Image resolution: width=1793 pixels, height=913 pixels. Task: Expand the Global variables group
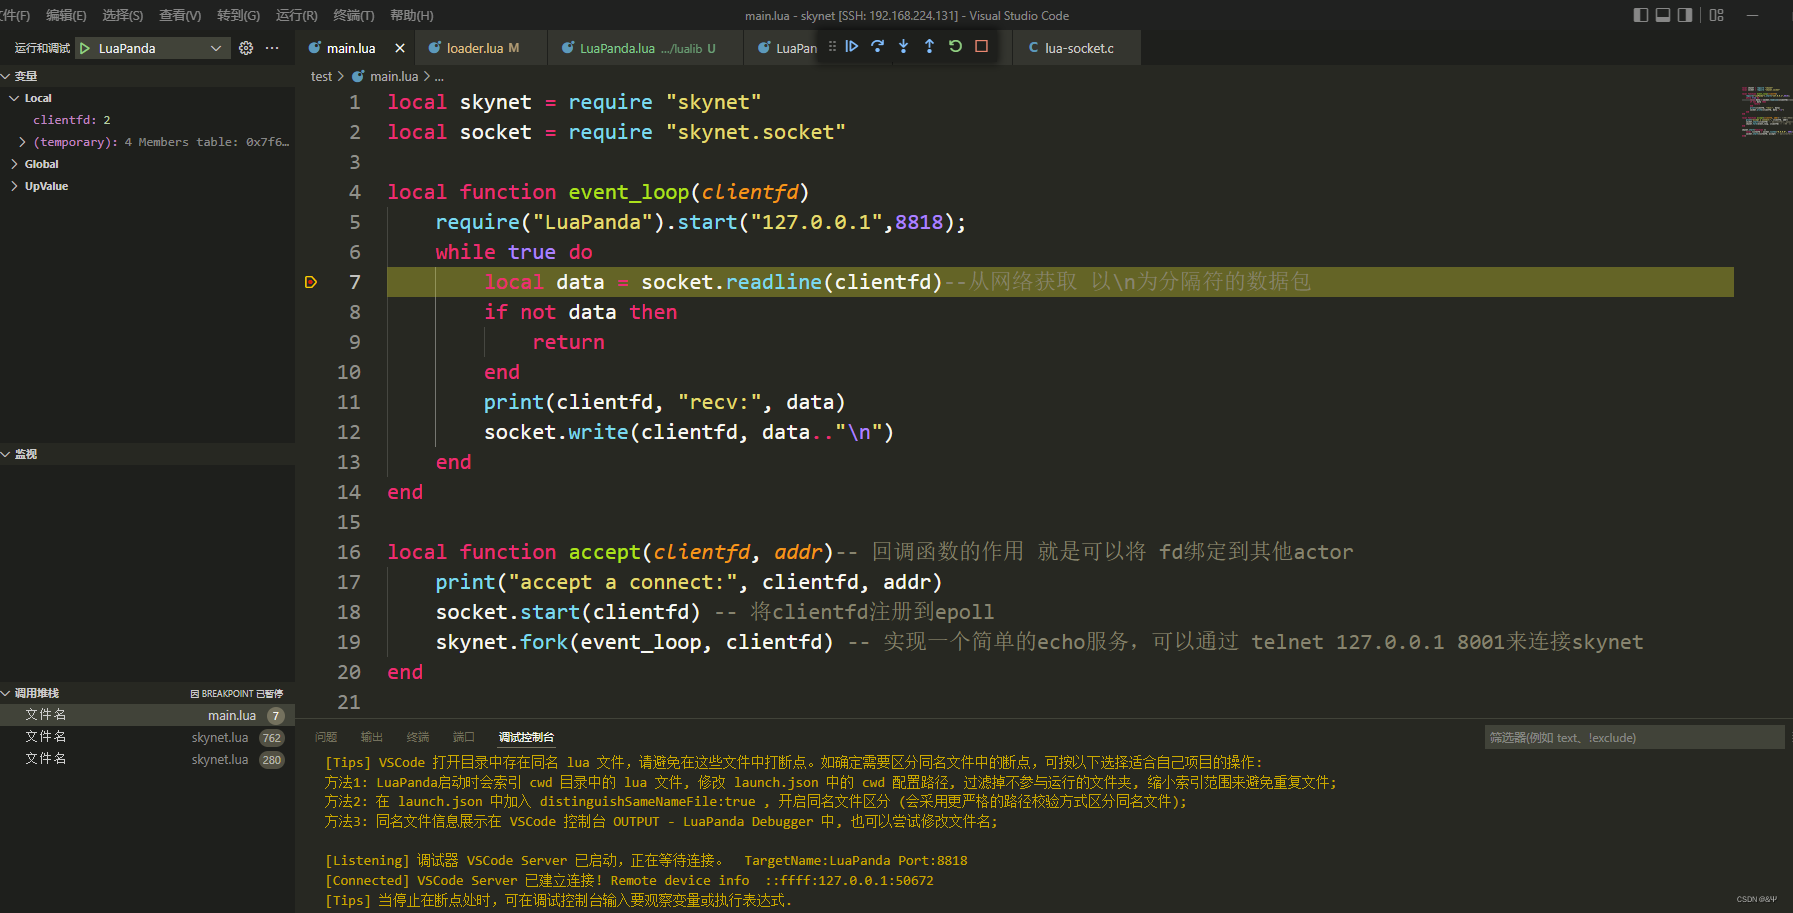coord(14,164)
